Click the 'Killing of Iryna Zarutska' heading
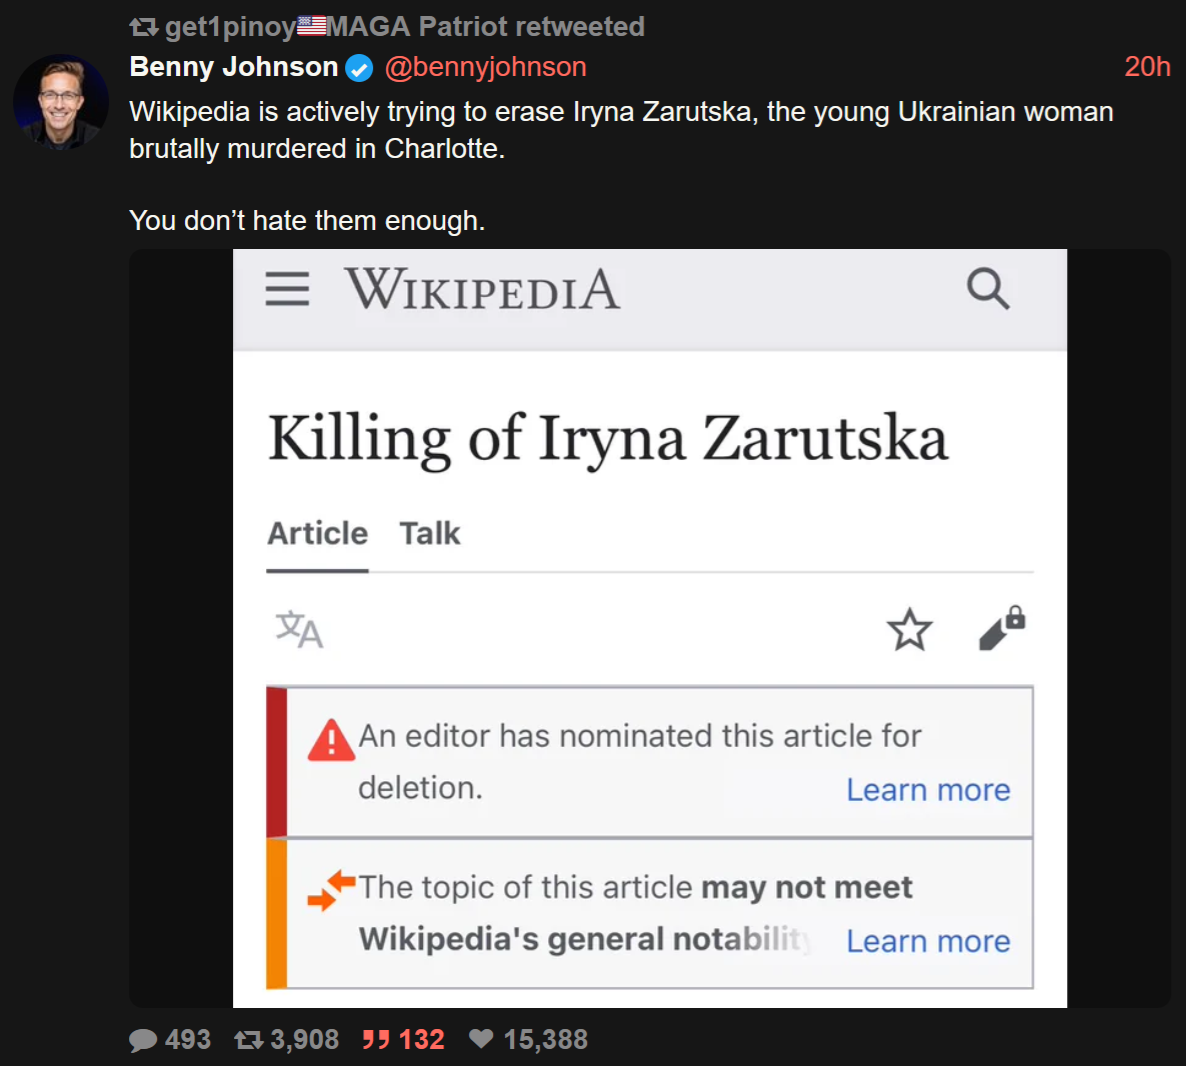This screenshot has height=1066, width=1186. point(608,439)
